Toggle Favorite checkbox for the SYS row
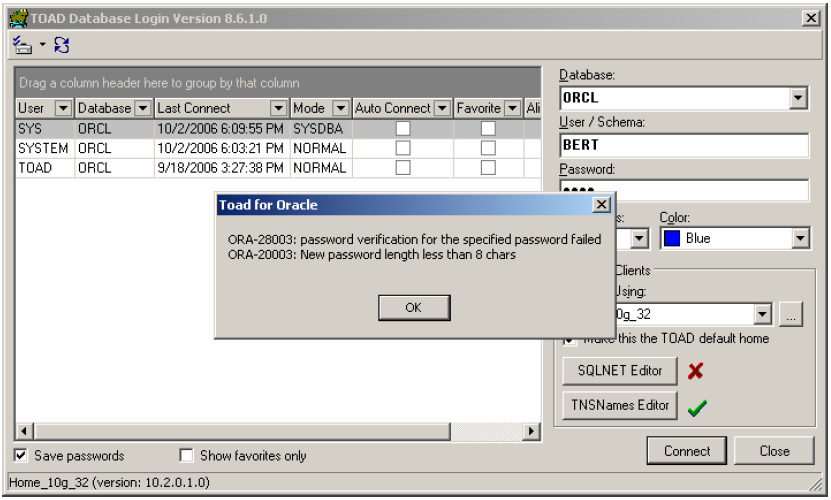831x500 pixels. point(488,128)
